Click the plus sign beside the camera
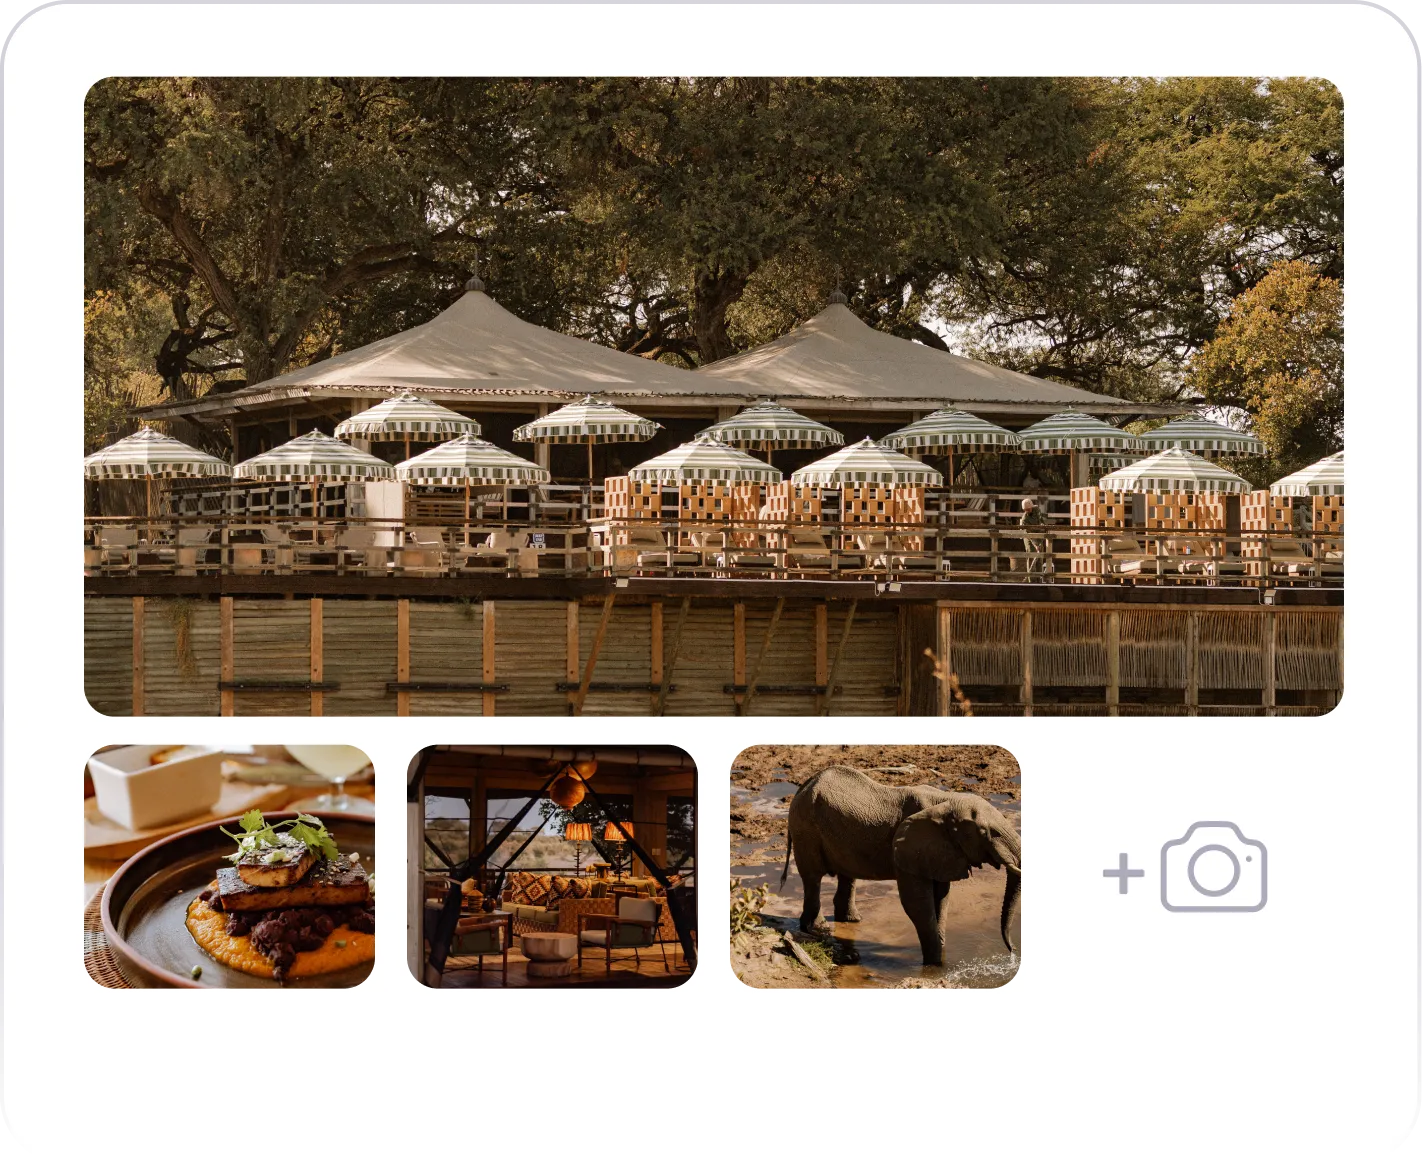This screenshot has height=1164, width=1422. (1124, 873)
